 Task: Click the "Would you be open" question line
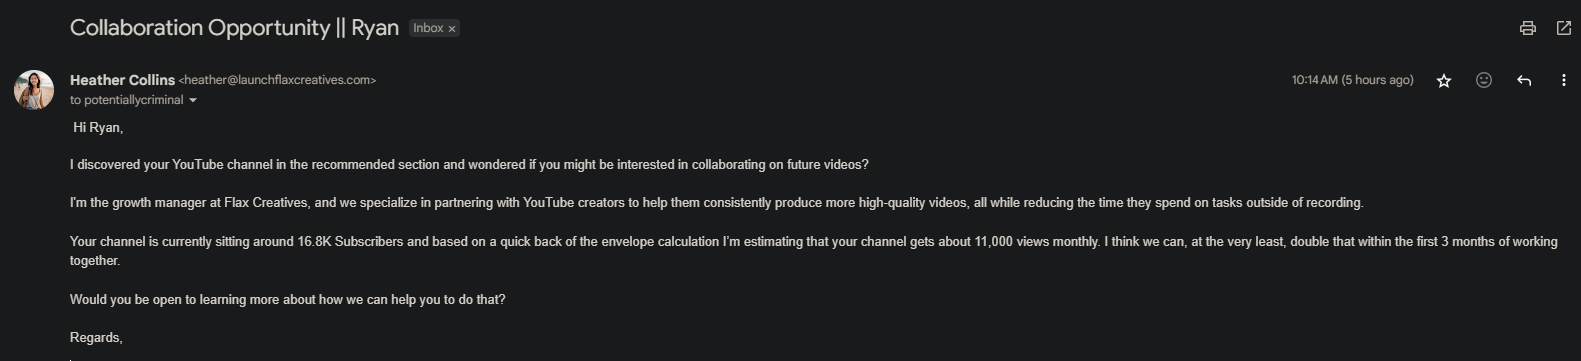tap(287, 300)
